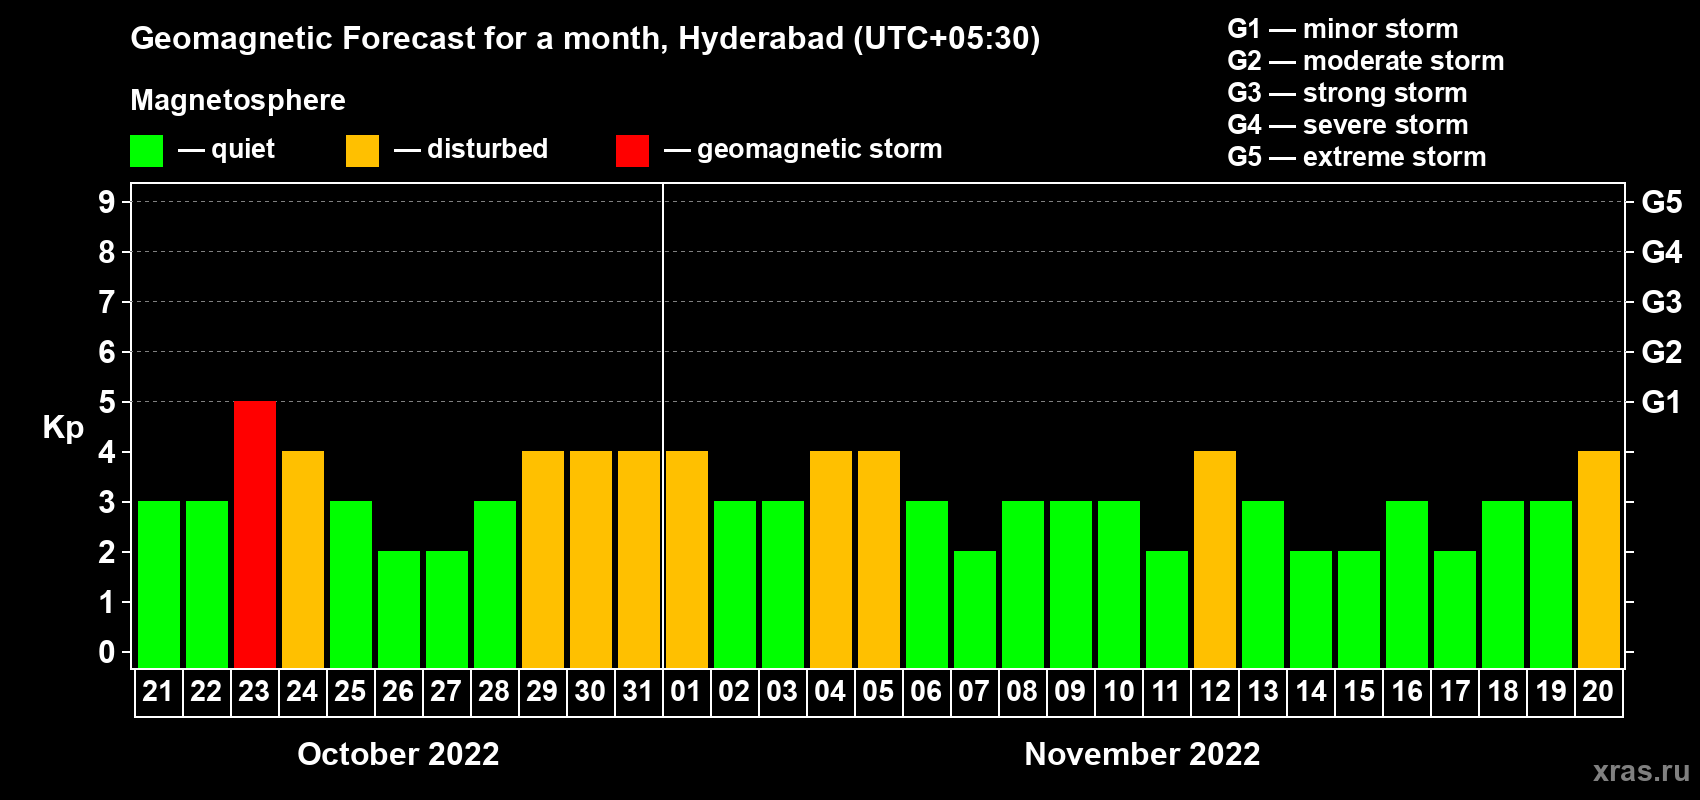Screen dimensions: 1700x800
Task: Click the Kp value 9 on the left axis
Action: click(x=107, y=202)
